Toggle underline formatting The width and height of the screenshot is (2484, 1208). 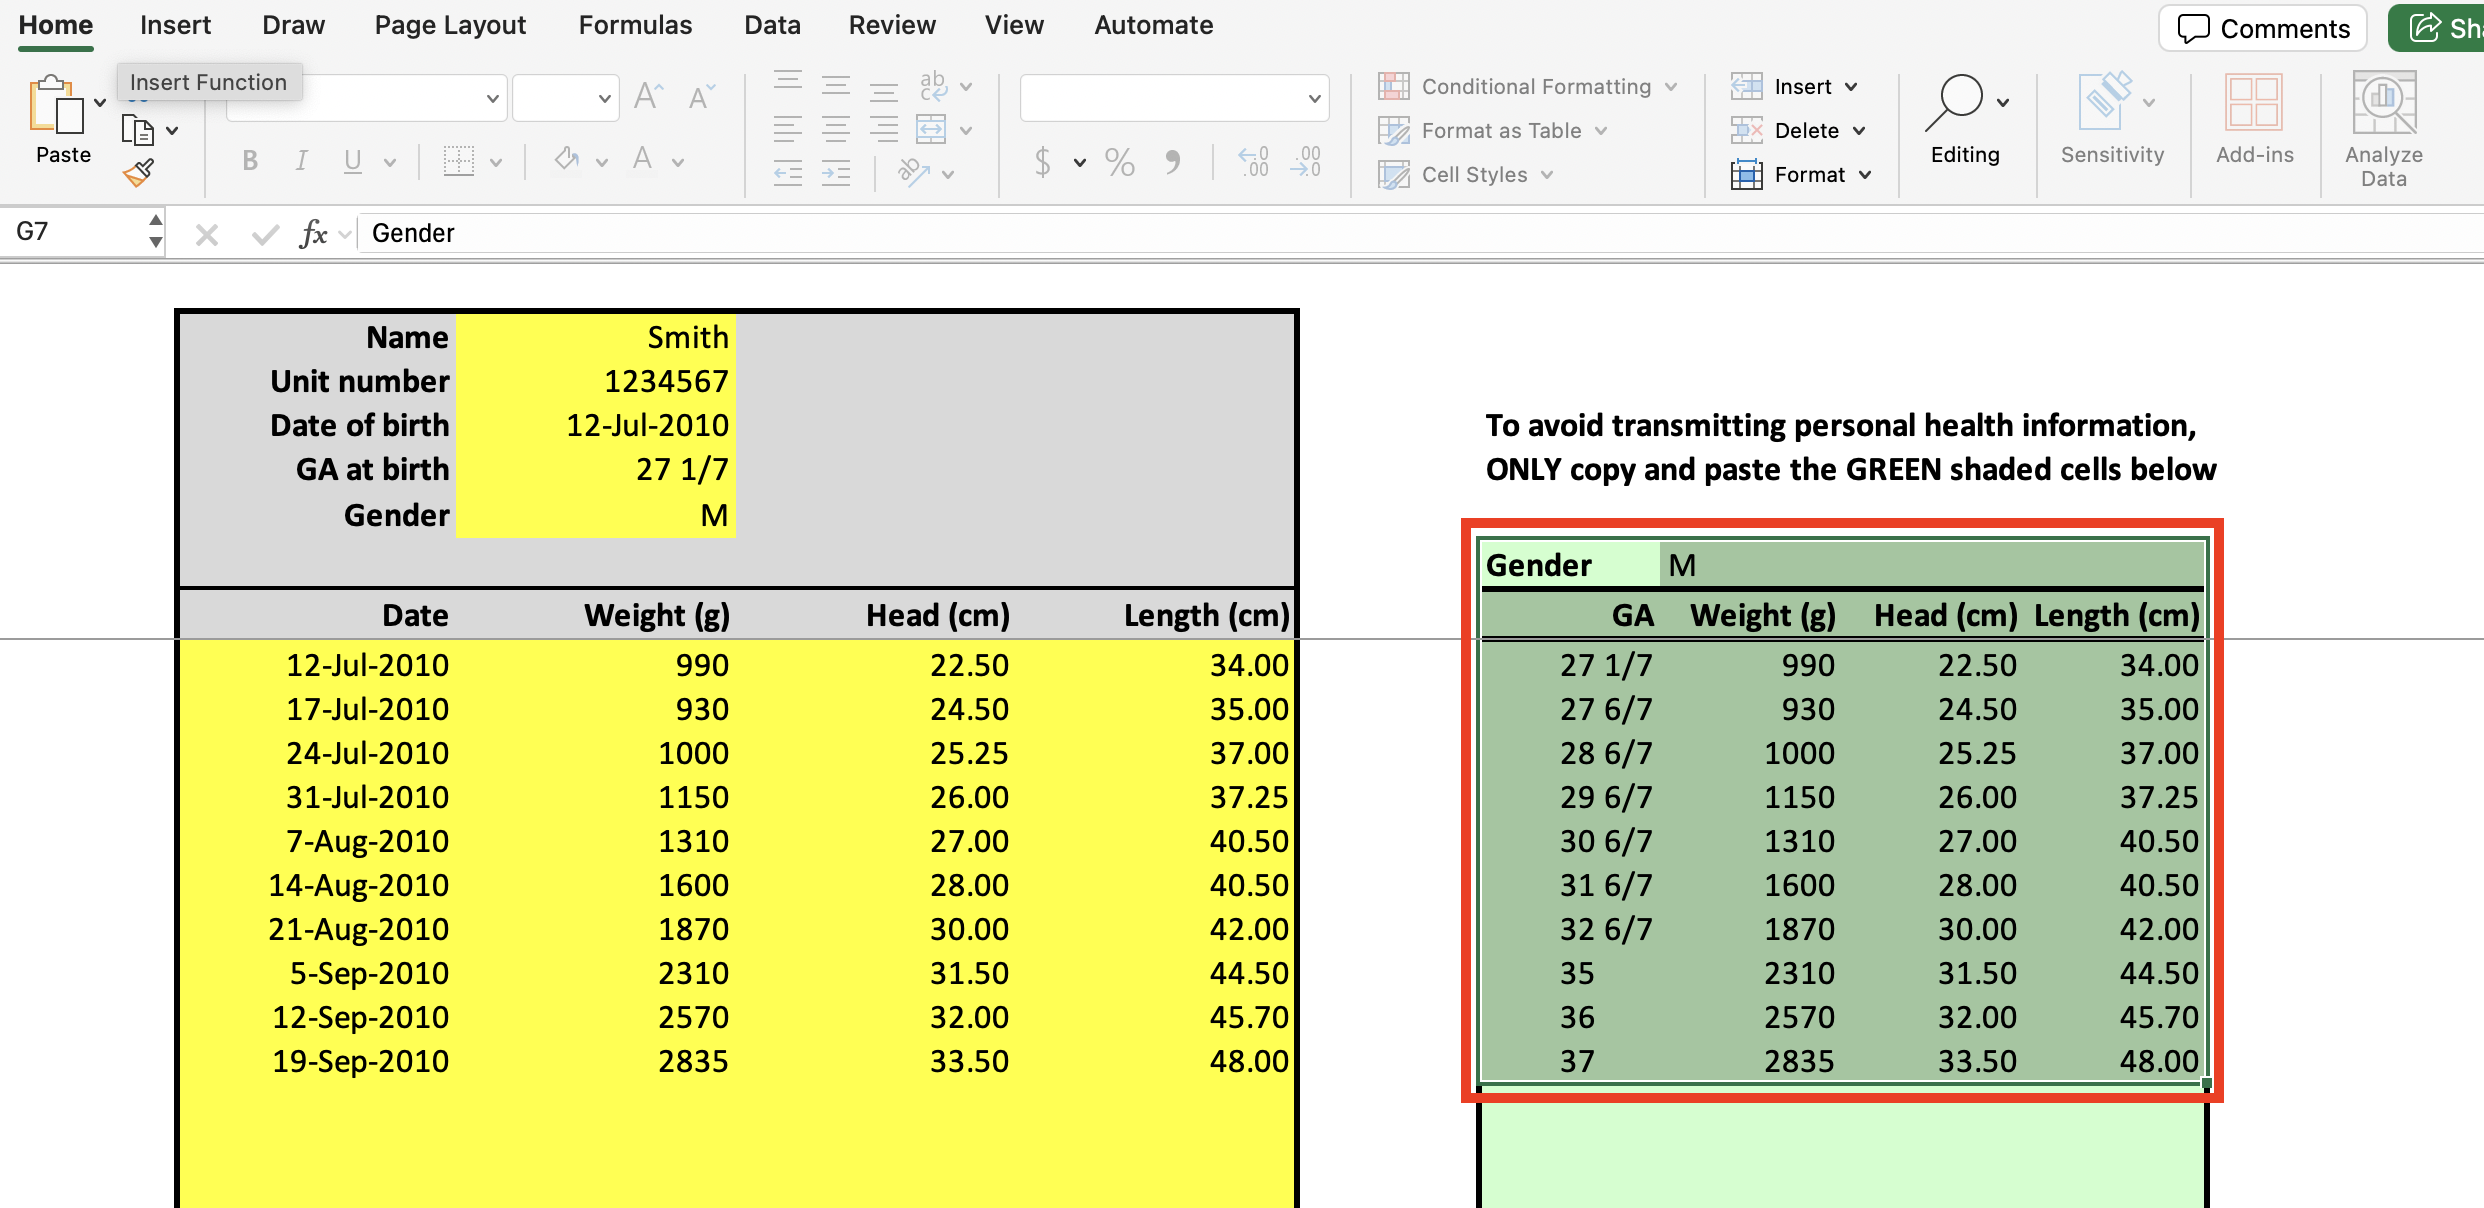[352, 161]
